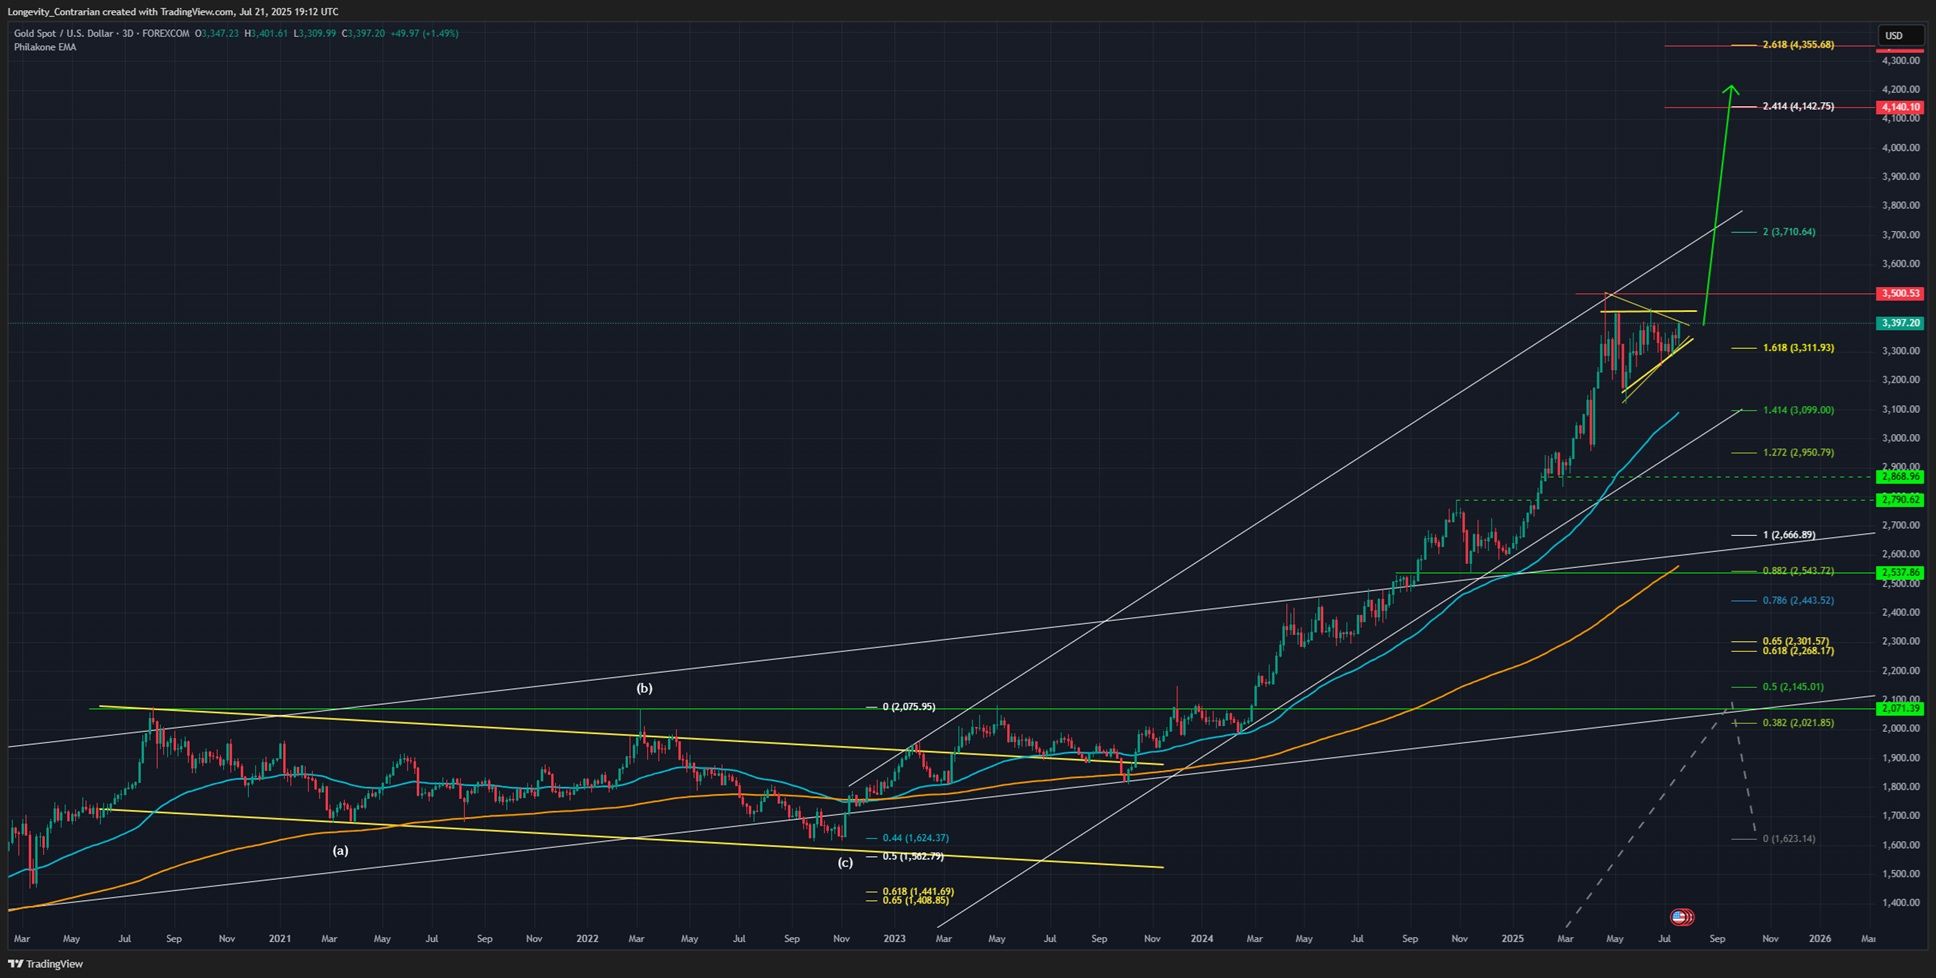Screen dimensions: 1936x978
Task: Click the red 4,140.10 price tag
Action: click(1900, 107)
